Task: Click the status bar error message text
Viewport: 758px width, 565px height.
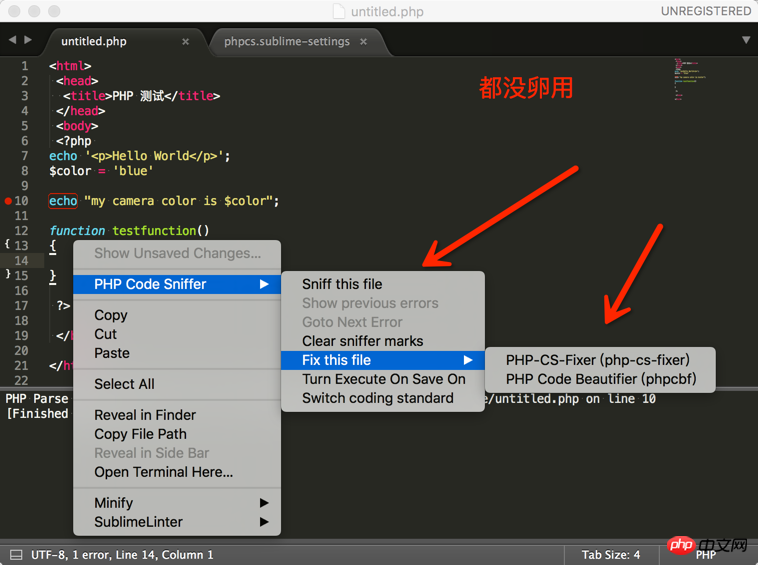Action: [x=122, y=555]
